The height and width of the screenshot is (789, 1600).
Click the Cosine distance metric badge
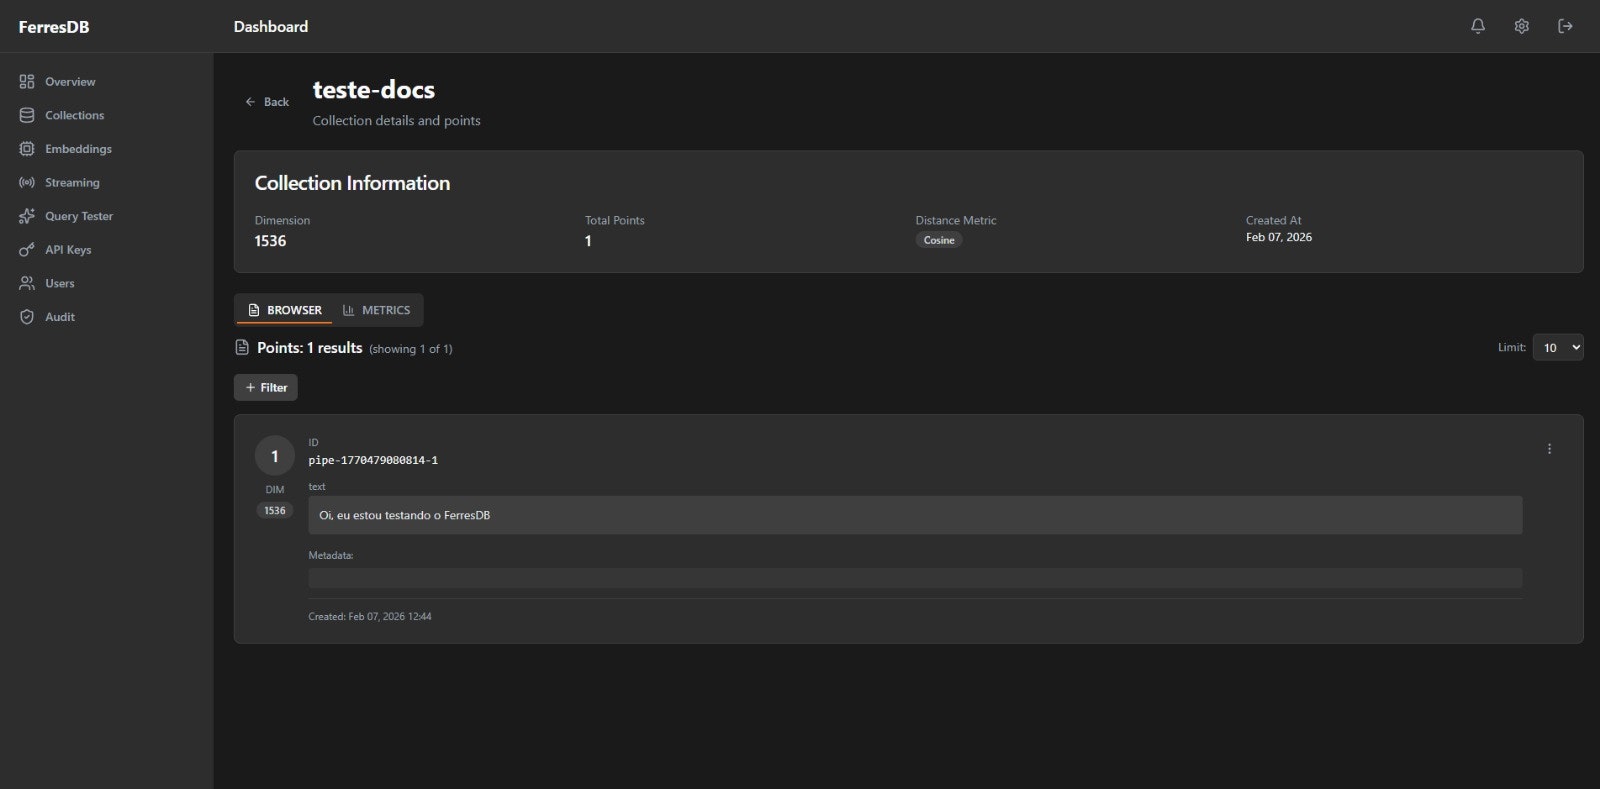[x=939, y=240]
